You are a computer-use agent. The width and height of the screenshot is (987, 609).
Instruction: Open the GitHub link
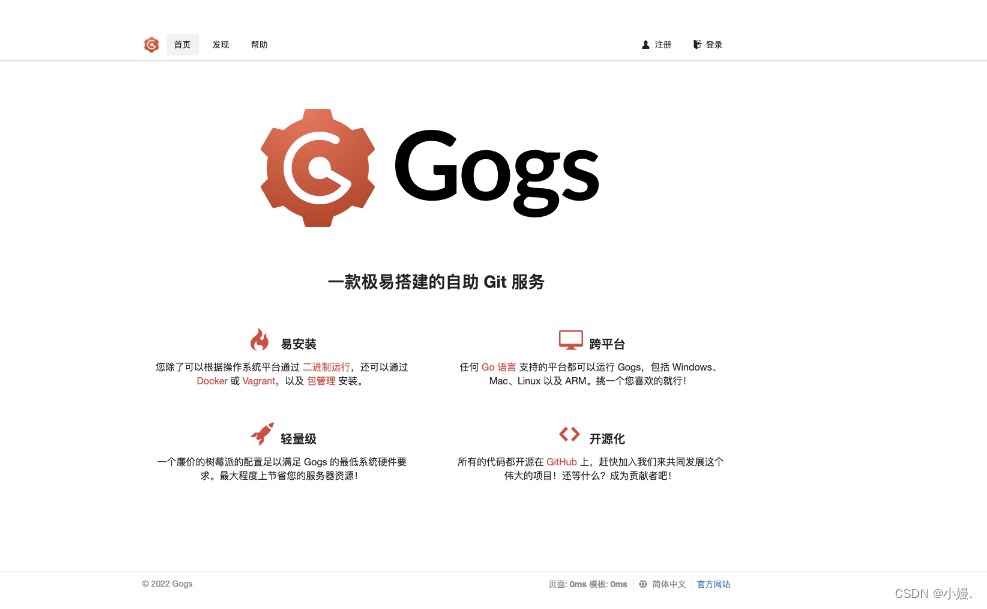coord(561,462)
